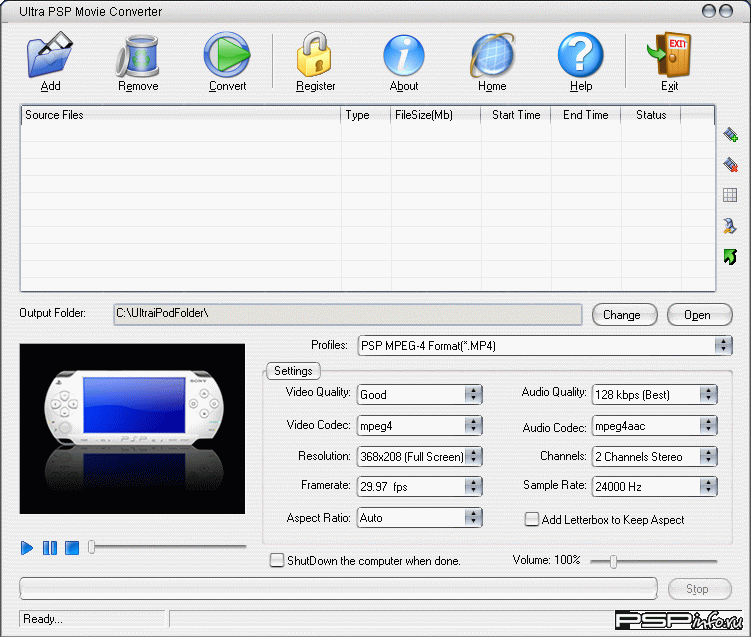The height and width of the screenshot is (637, 751).
Task: Click the Open output folder button
Action: point(697,315)
